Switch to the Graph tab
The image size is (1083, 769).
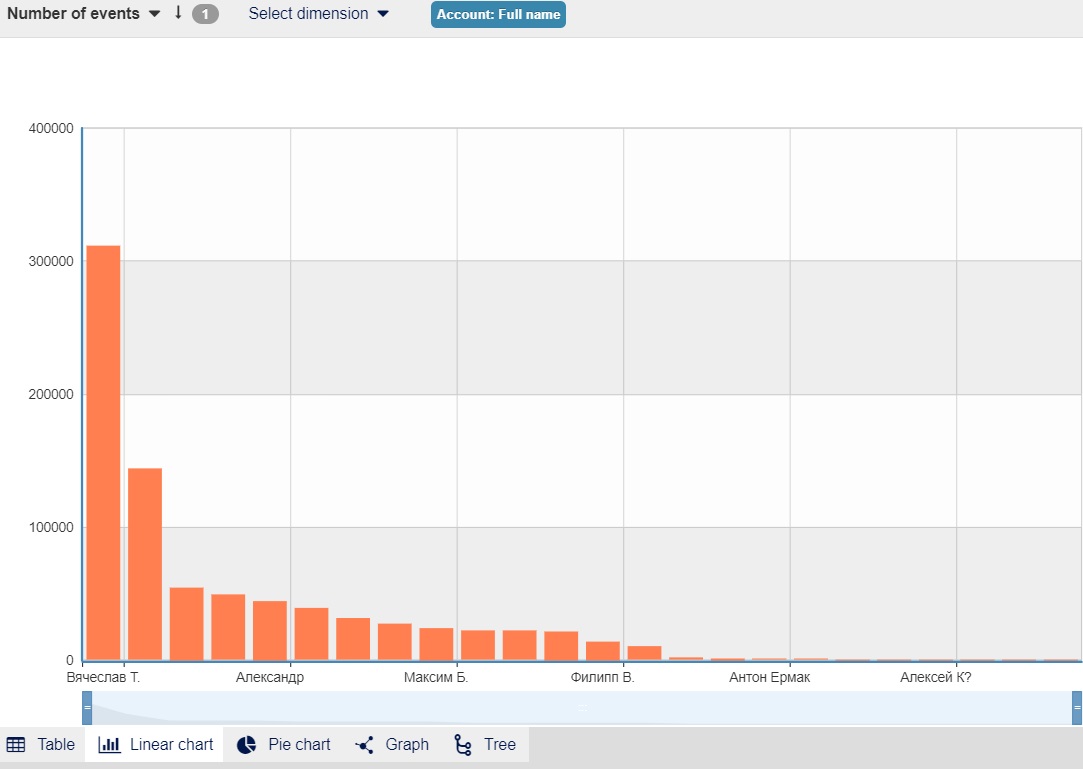pyautogui.click(x=392, y=744)
